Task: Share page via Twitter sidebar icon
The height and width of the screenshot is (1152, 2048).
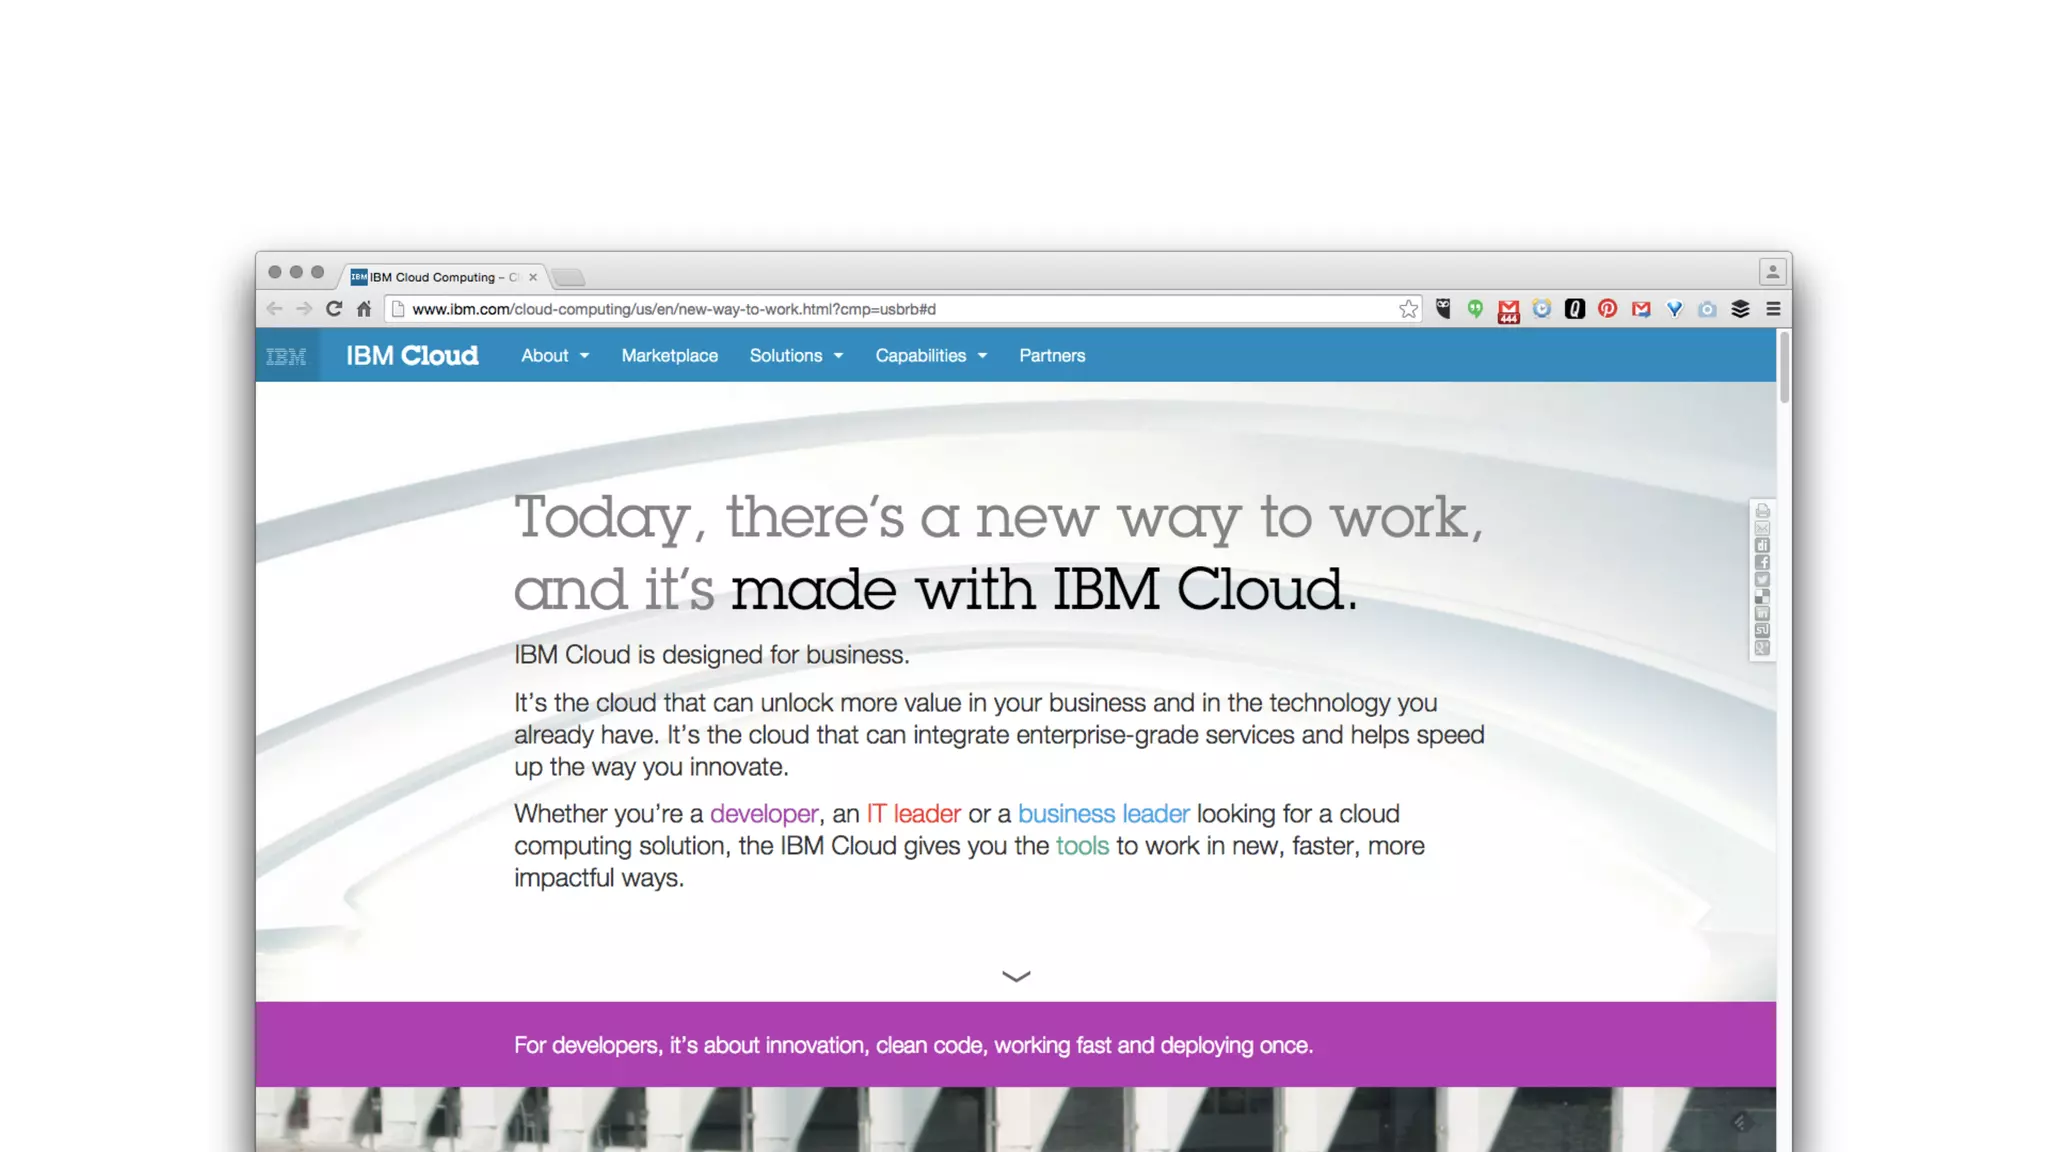Action: pos(1762,580)
